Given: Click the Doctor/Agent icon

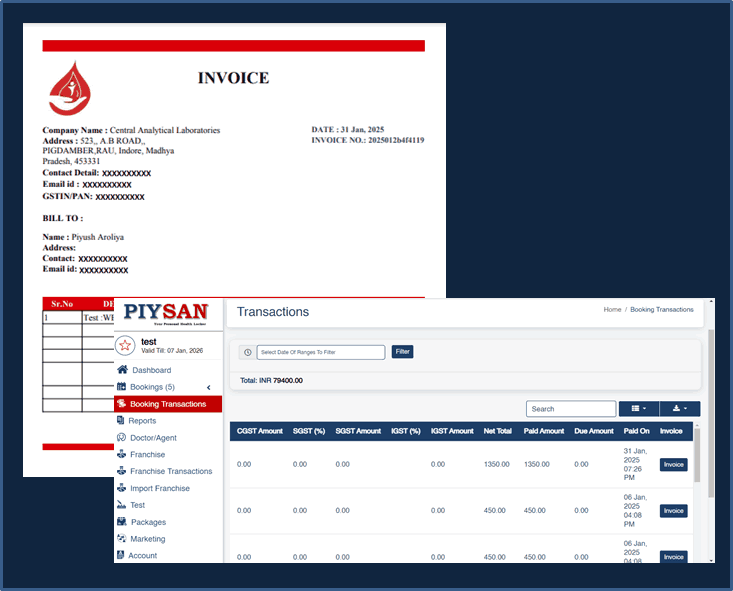Looking at the screenshot, I should click(122, 437).
